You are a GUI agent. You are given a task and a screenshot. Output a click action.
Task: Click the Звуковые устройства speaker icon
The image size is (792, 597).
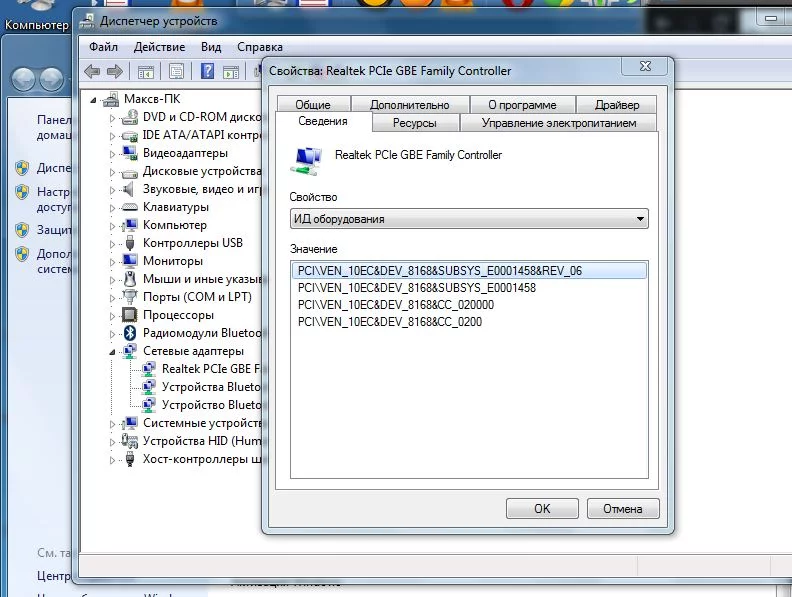click(129, 189)
